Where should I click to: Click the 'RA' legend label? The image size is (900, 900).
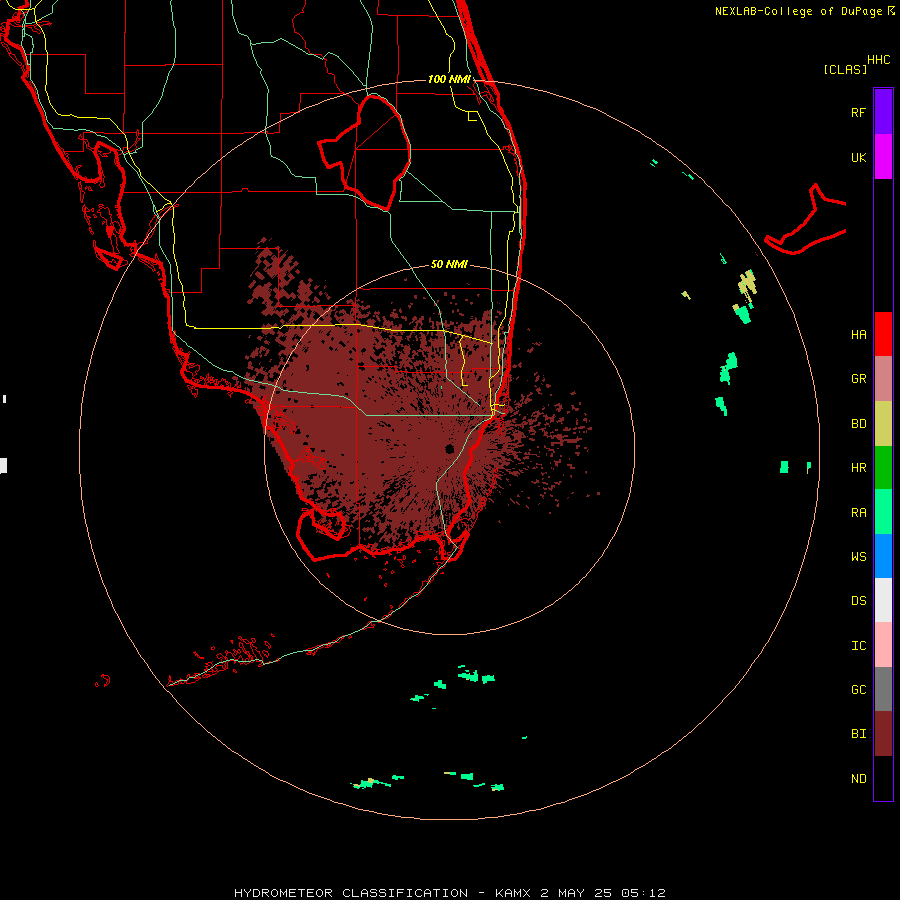pyautogui.click(x=858, y=513)
